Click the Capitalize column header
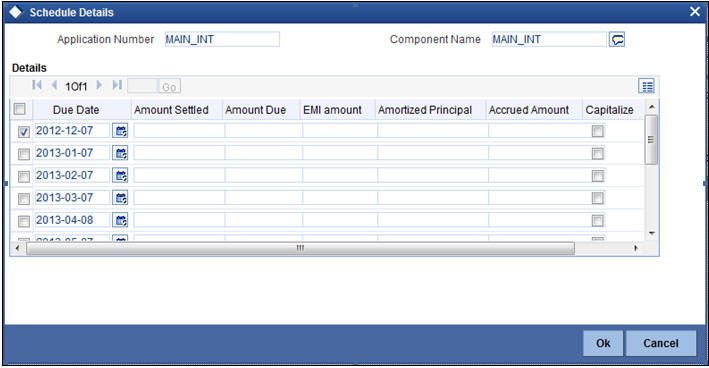Viewport: 709px width, 368px height. (x=609, y=110)
